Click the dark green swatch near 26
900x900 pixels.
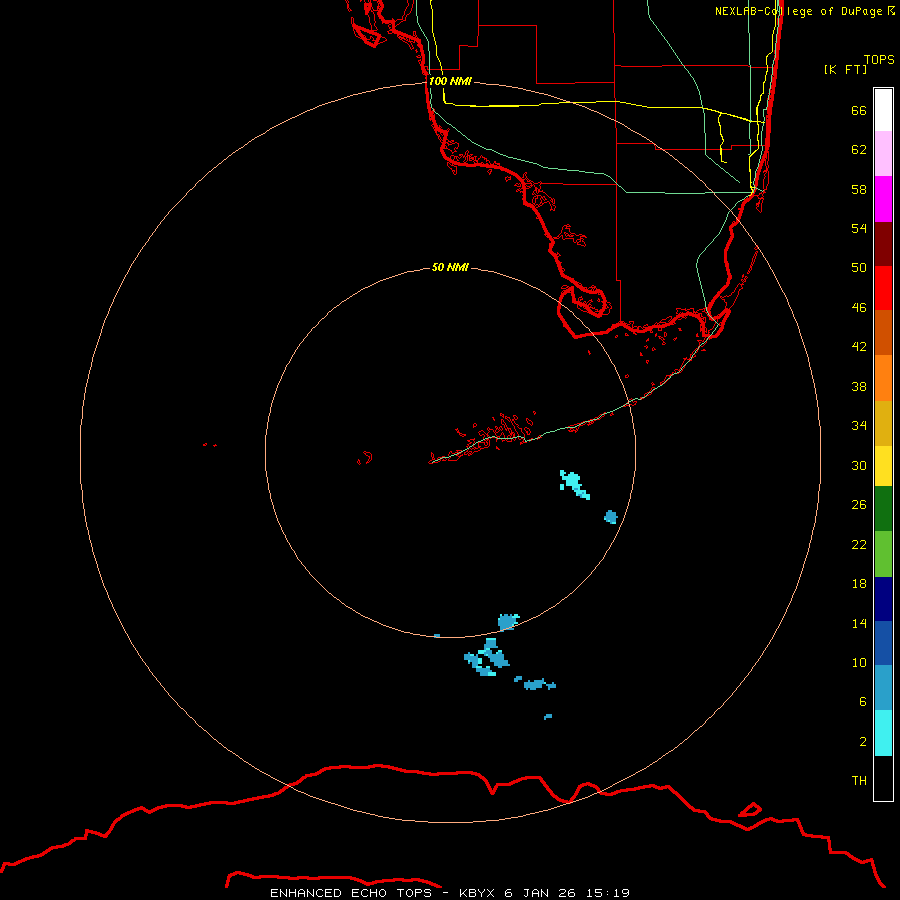click(x=883, y=509)
